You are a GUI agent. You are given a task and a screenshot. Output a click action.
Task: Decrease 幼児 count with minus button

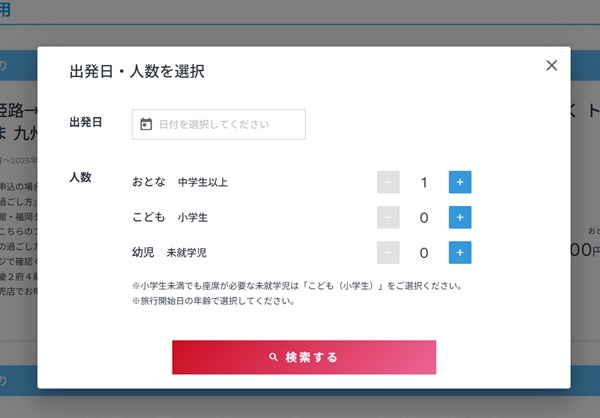click(388, 253)
